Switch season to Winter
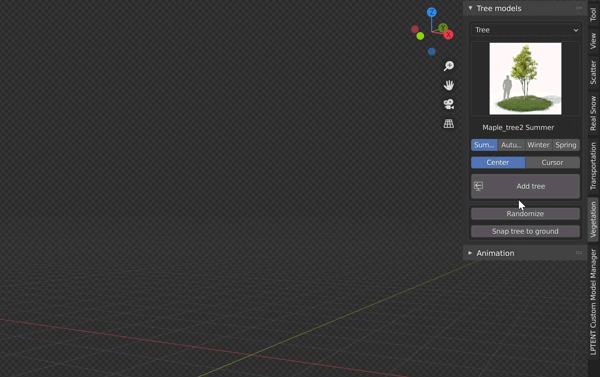The width and height of the screenshot is (600, 377). (x=538, y=145)
